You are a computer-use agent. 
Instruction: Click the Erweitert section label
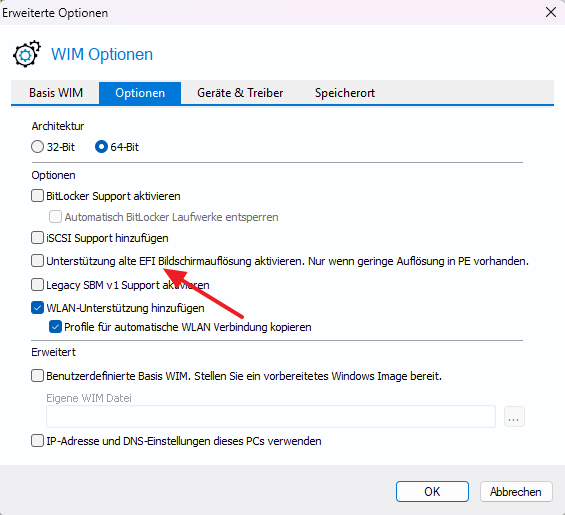pyautogui.click(x=53, y=352)
